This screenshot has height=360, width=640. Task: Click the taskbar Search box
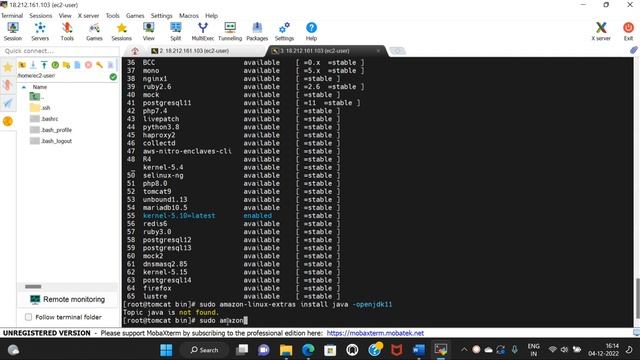coord(204,350)
